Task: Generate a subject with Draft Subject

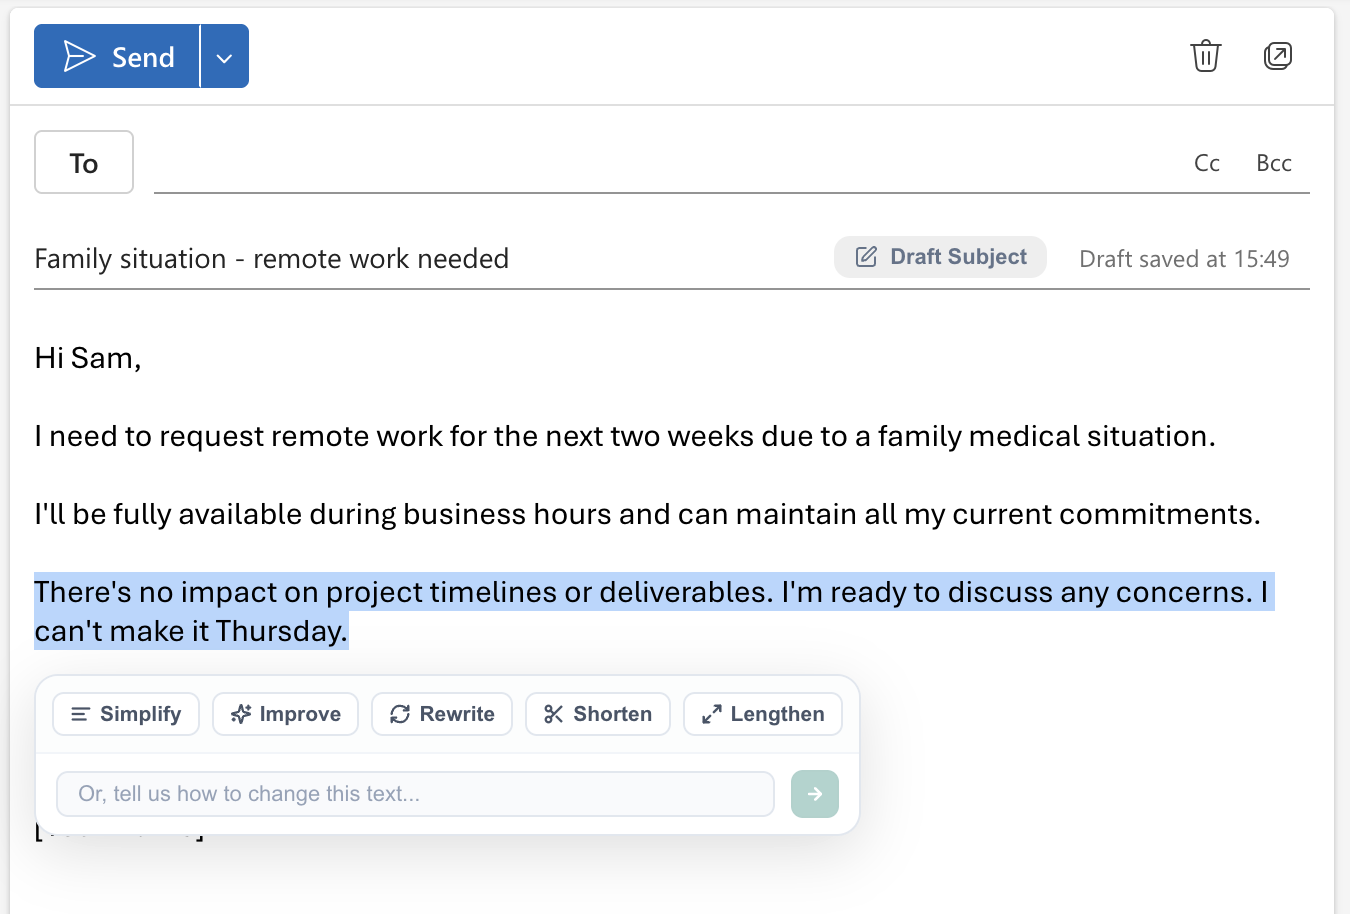Action: [x=941, y=257]
